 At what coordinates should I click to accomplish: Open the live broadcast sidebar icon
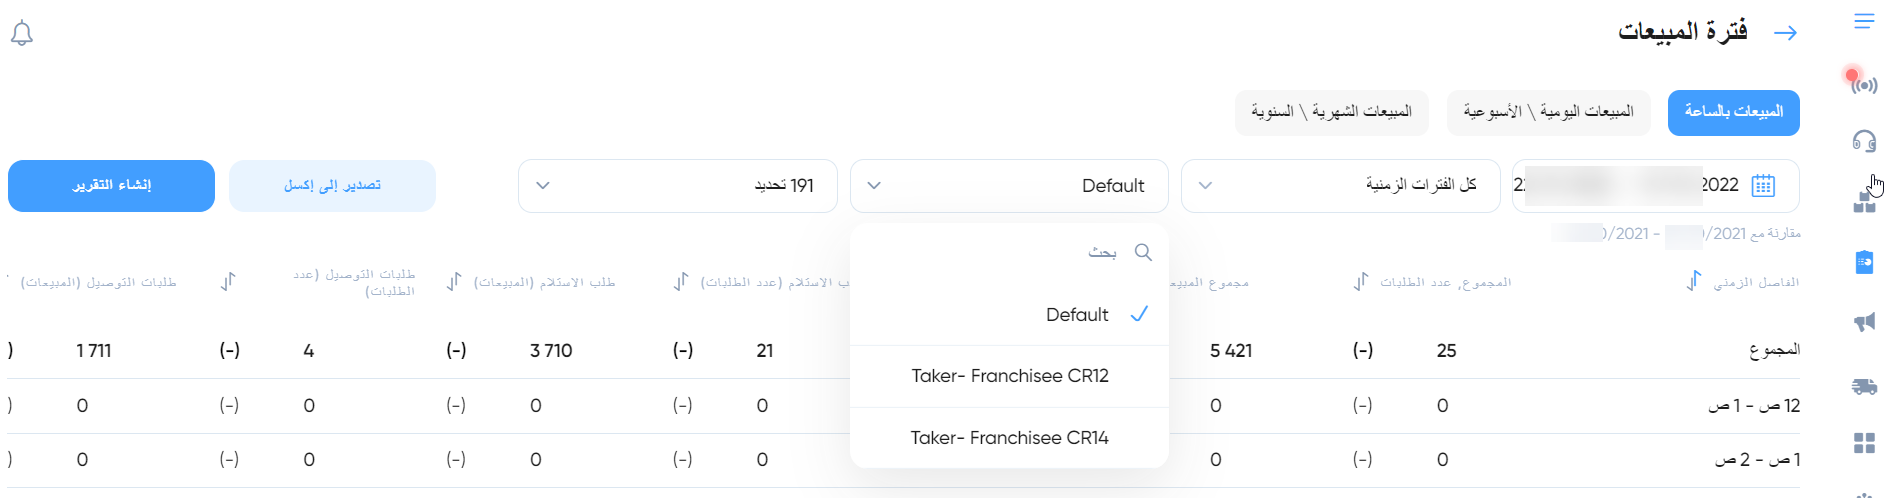[1862, 82]
